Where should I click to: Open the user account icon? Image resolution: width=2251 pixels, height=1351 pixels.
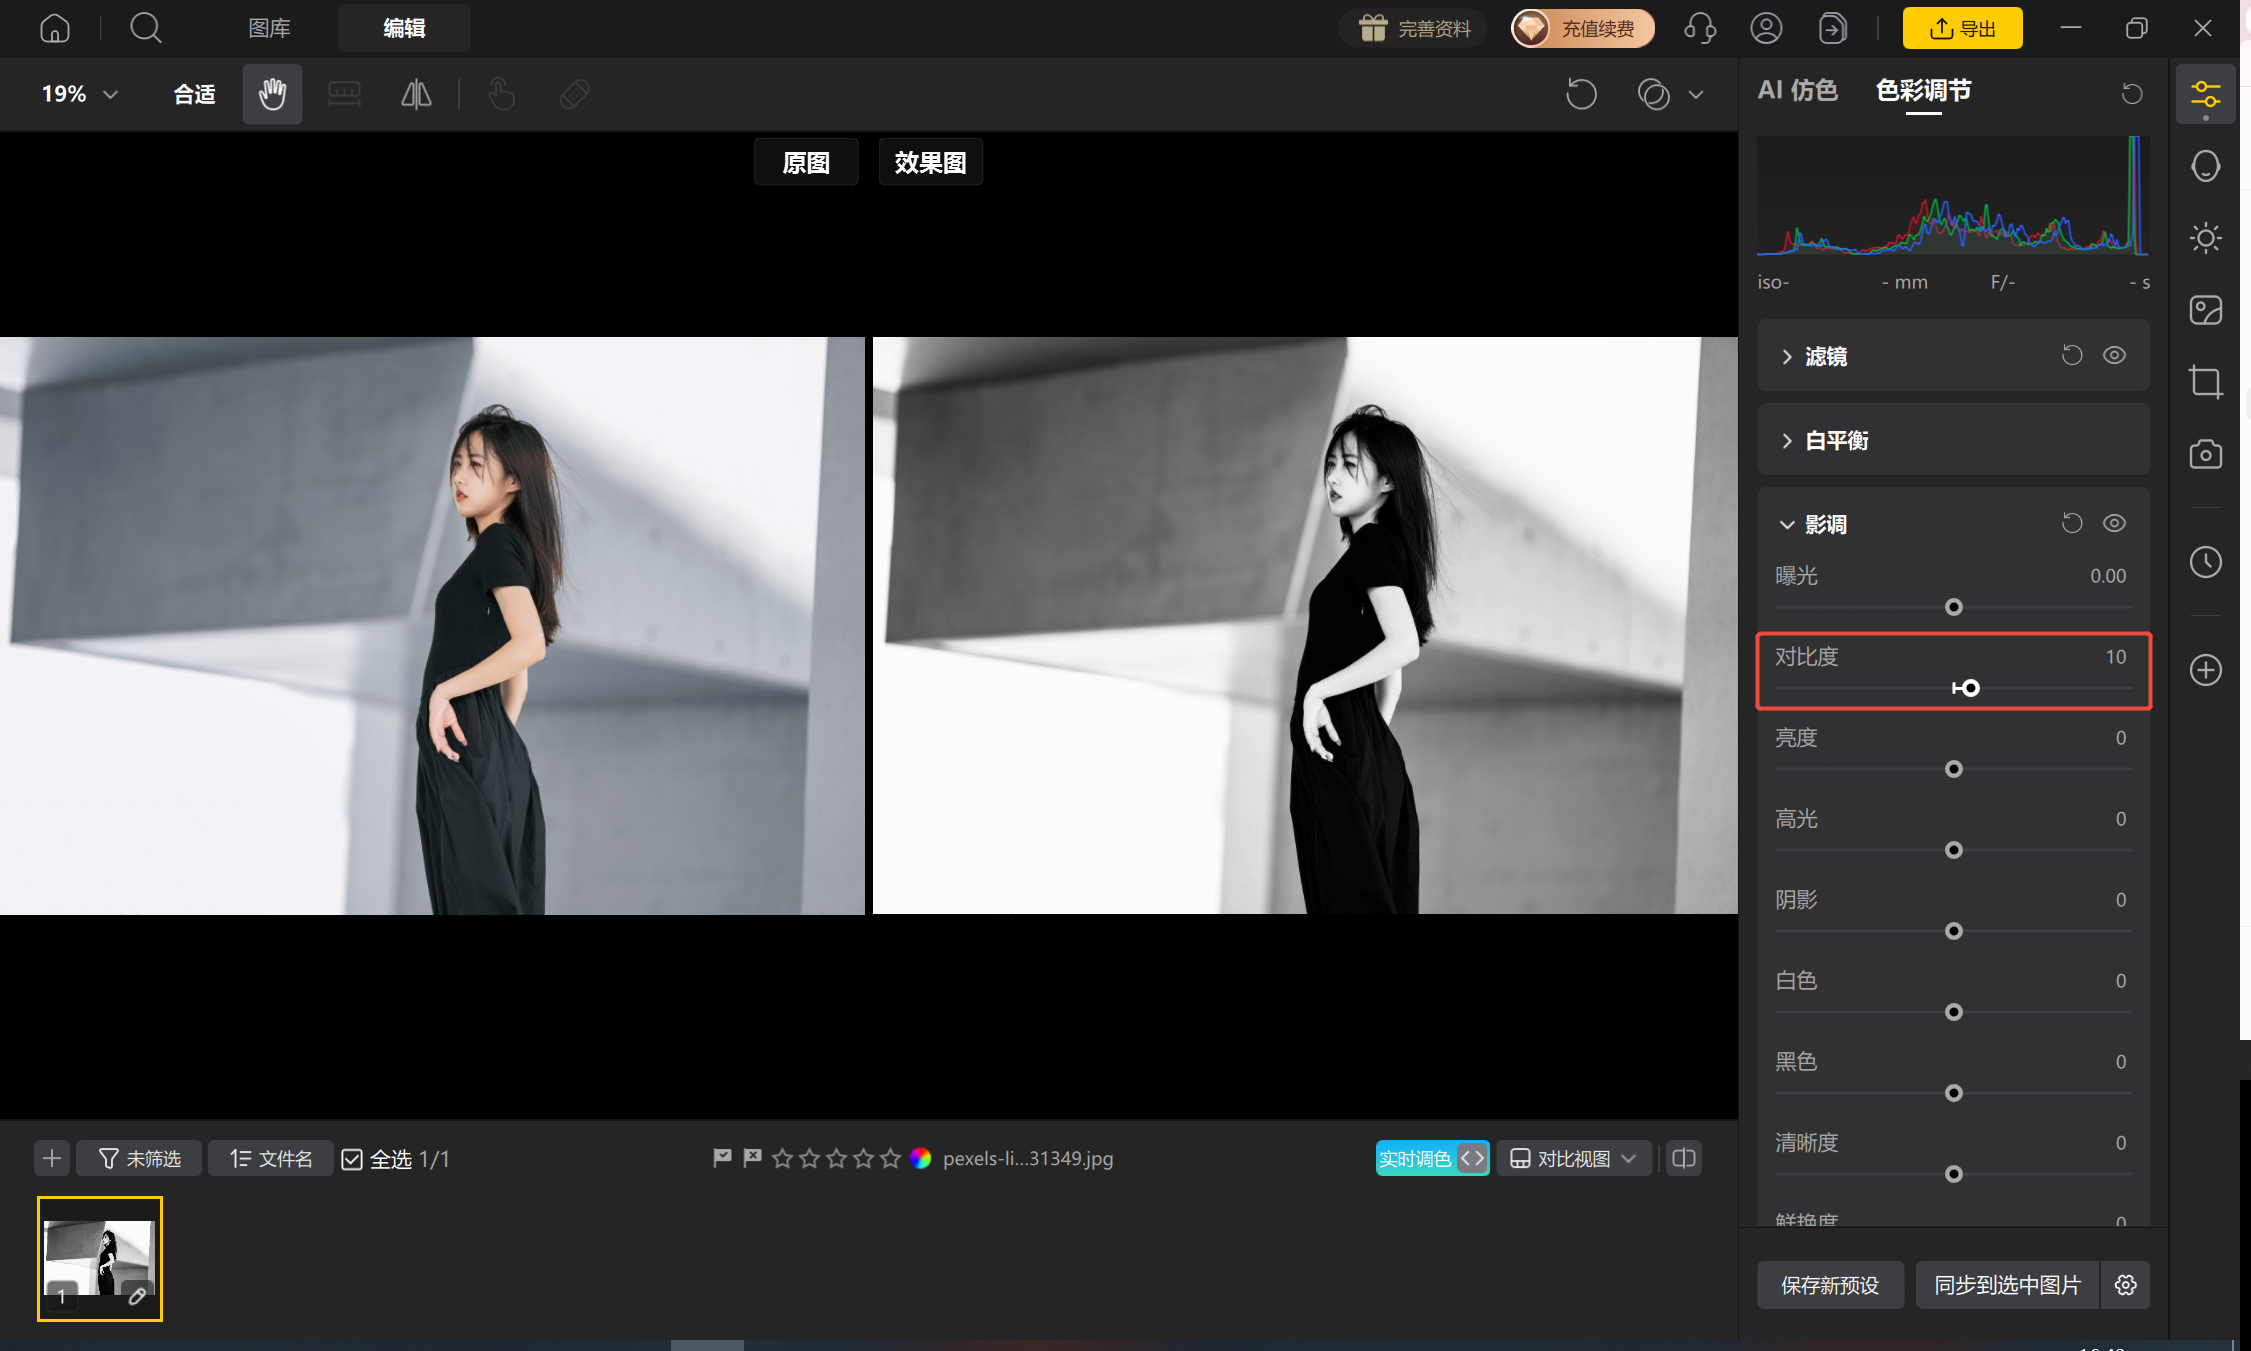(x=1766, y=28)
